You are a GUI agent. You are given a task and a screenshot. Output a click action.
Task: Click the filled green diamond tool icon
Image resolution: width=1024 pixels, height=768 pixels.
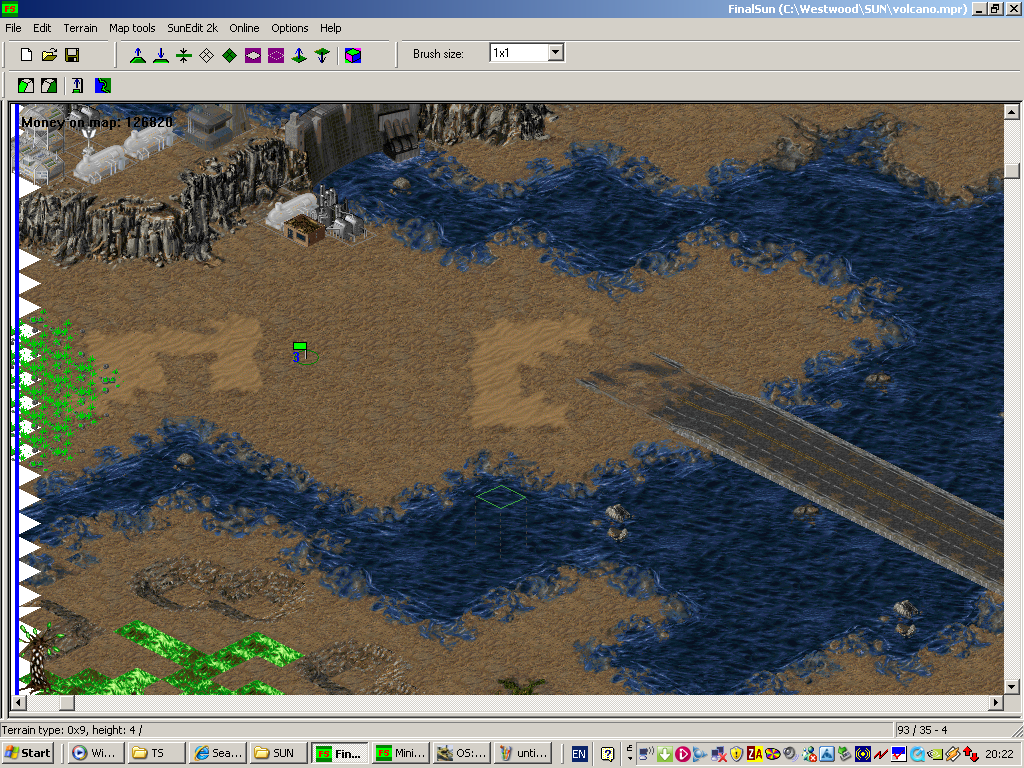(x=229, y=56)
